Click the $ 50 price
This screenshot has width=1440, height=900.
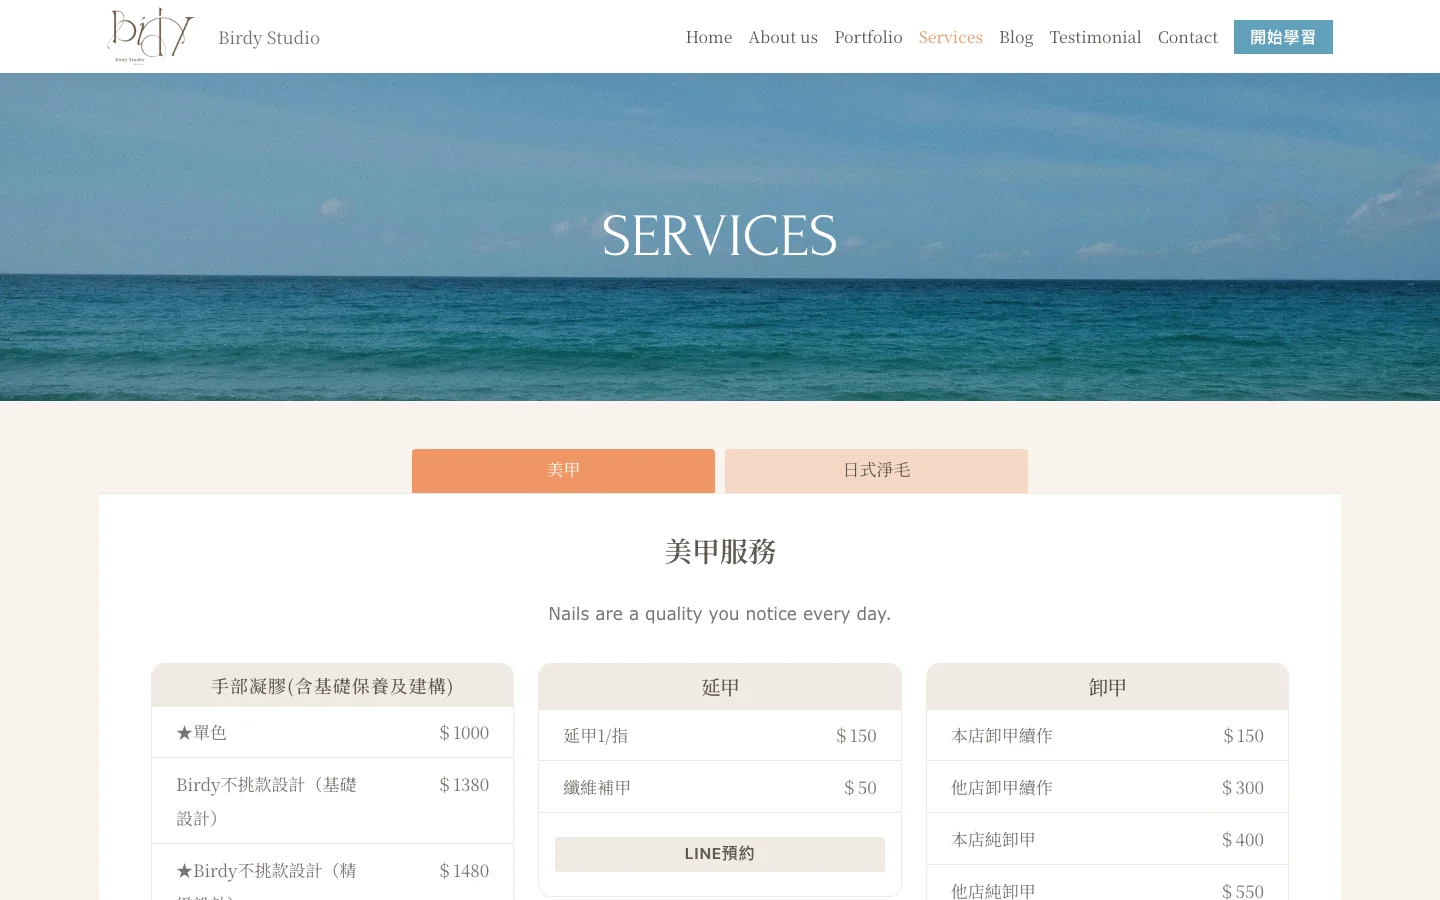(860, 788)
